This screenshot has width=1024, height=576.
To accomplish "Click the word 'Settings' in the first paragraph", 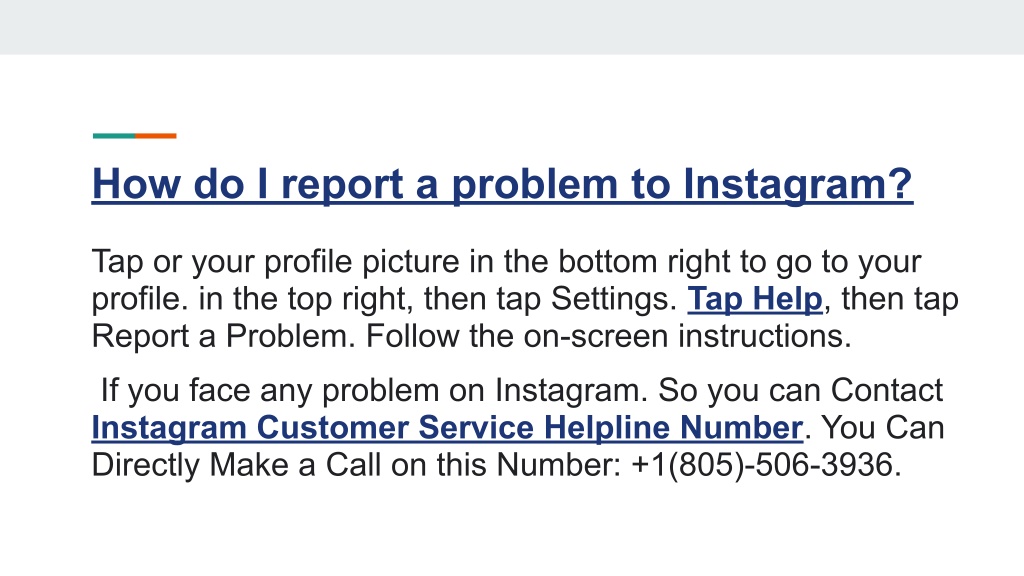I will tap(613, 299).
